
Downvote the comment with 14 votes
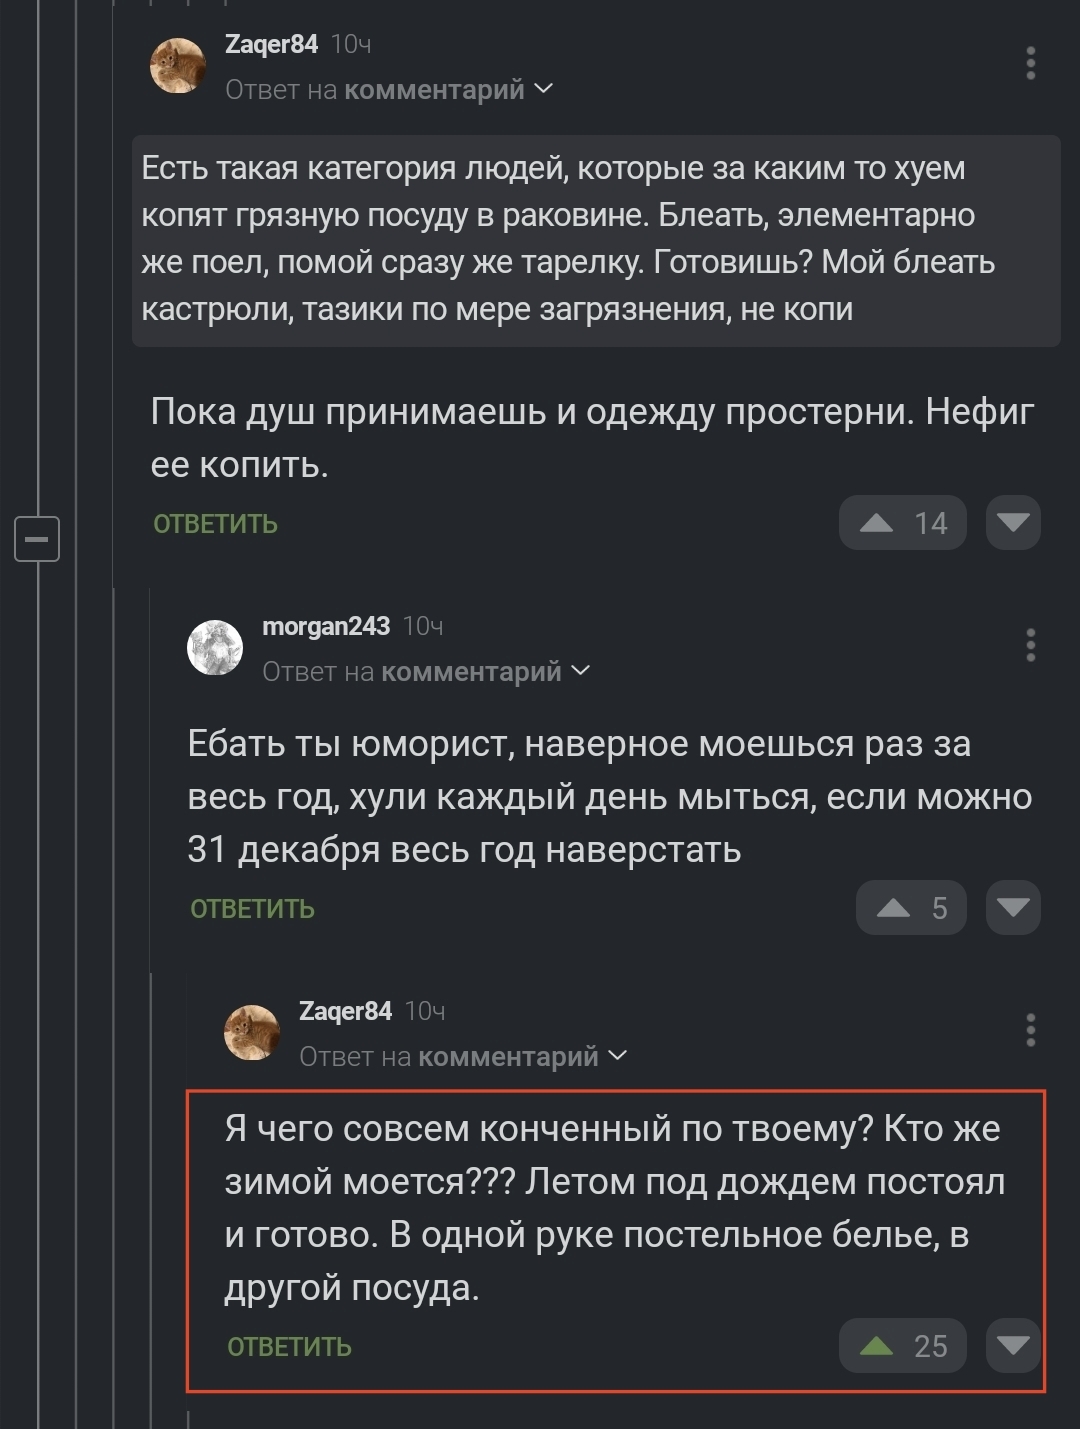point(1013,523)
